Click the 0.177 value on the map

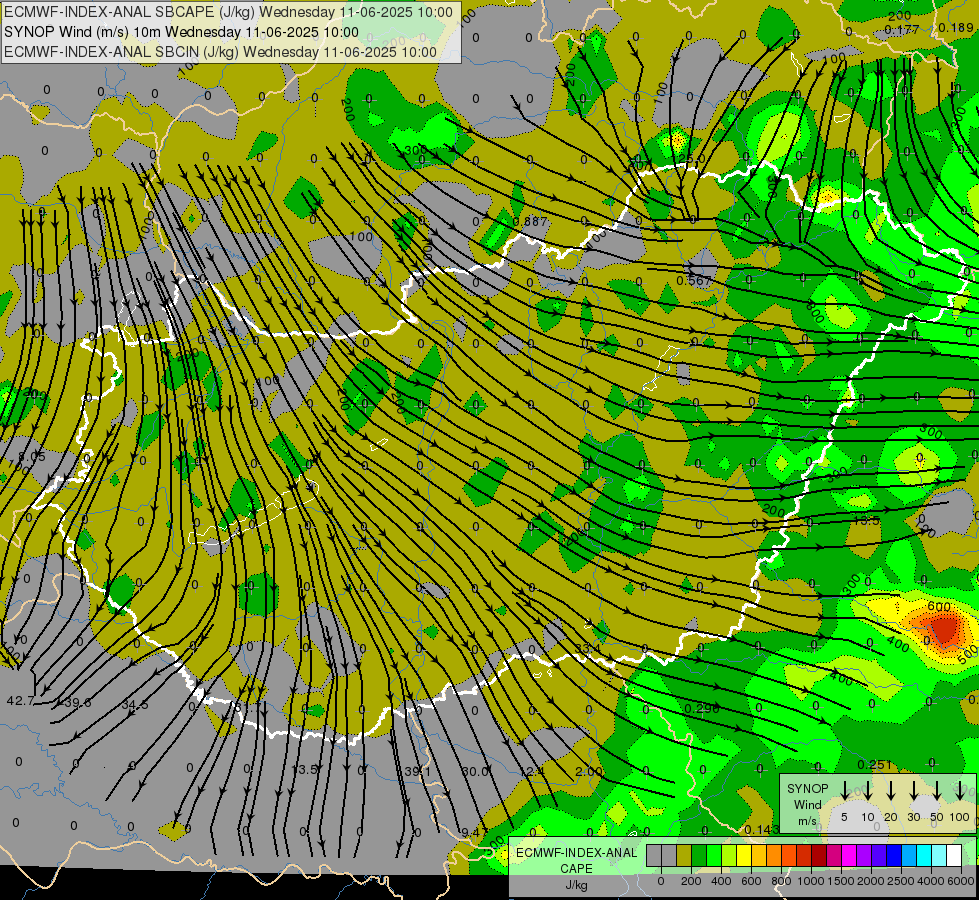(902, 29)
